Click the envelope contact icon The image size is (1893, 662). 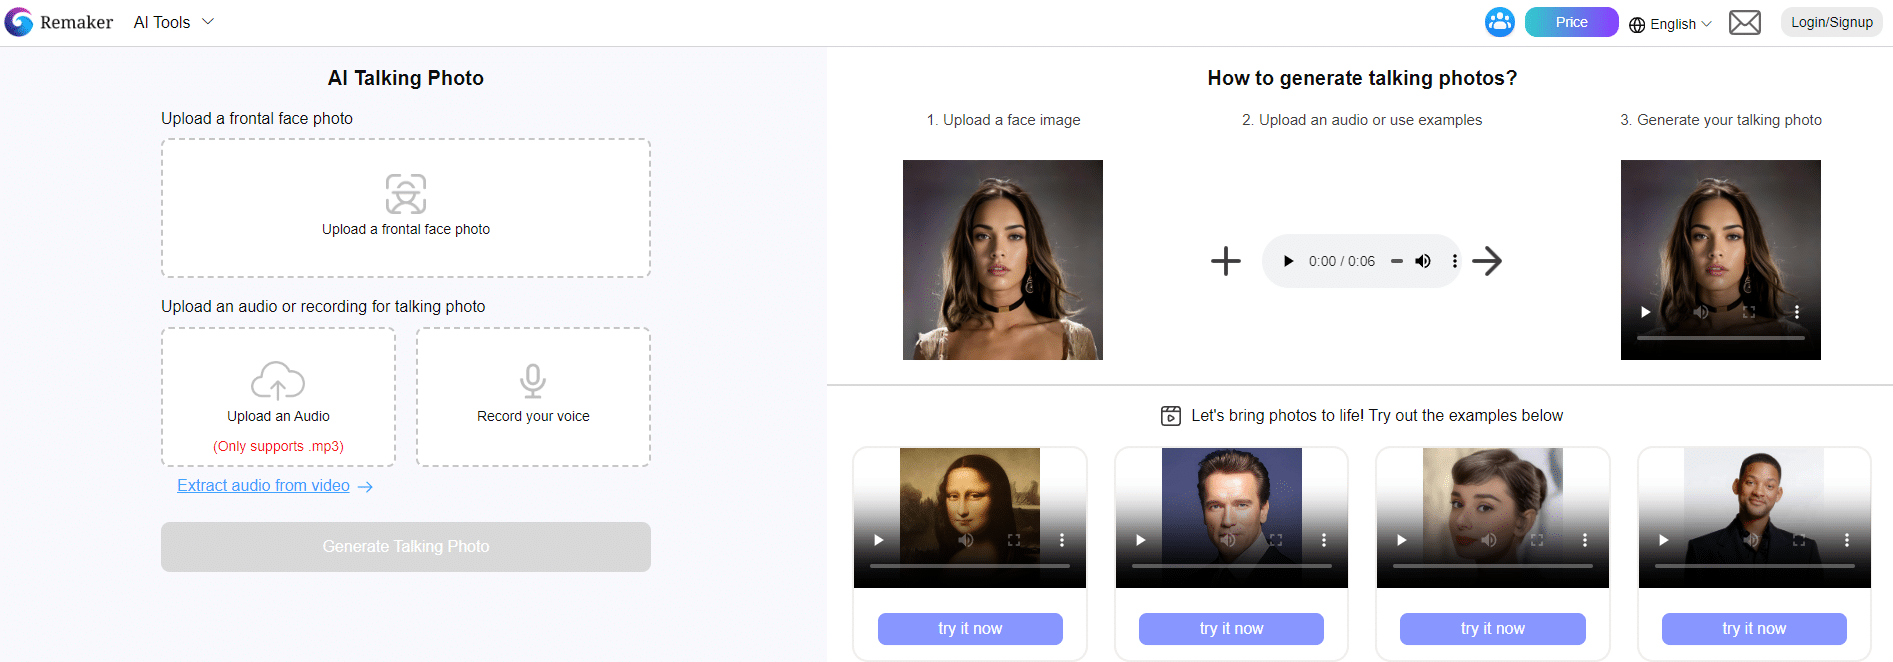tap(1744, 21)
